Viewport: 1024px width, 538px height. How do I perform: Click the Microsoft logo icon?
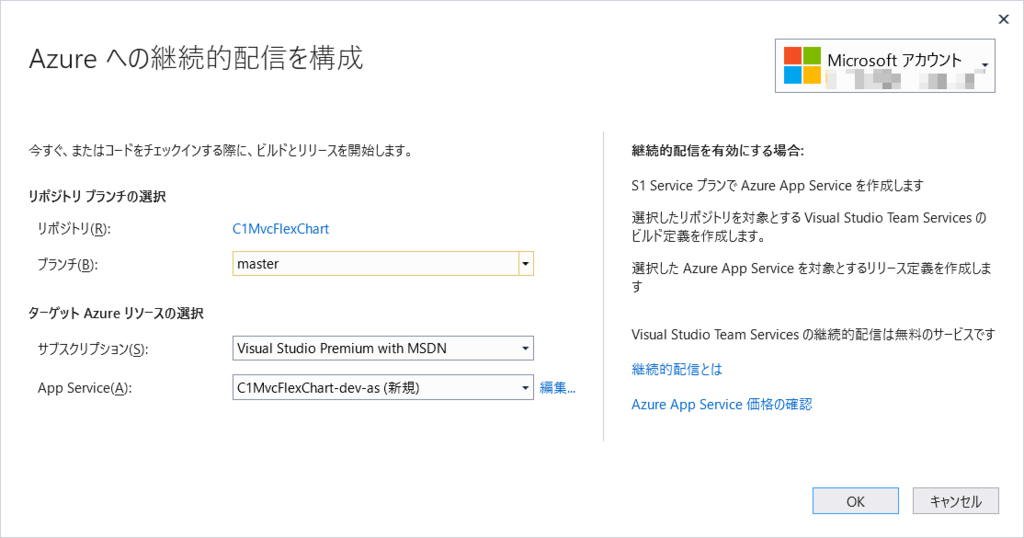[x=802, y=65]
